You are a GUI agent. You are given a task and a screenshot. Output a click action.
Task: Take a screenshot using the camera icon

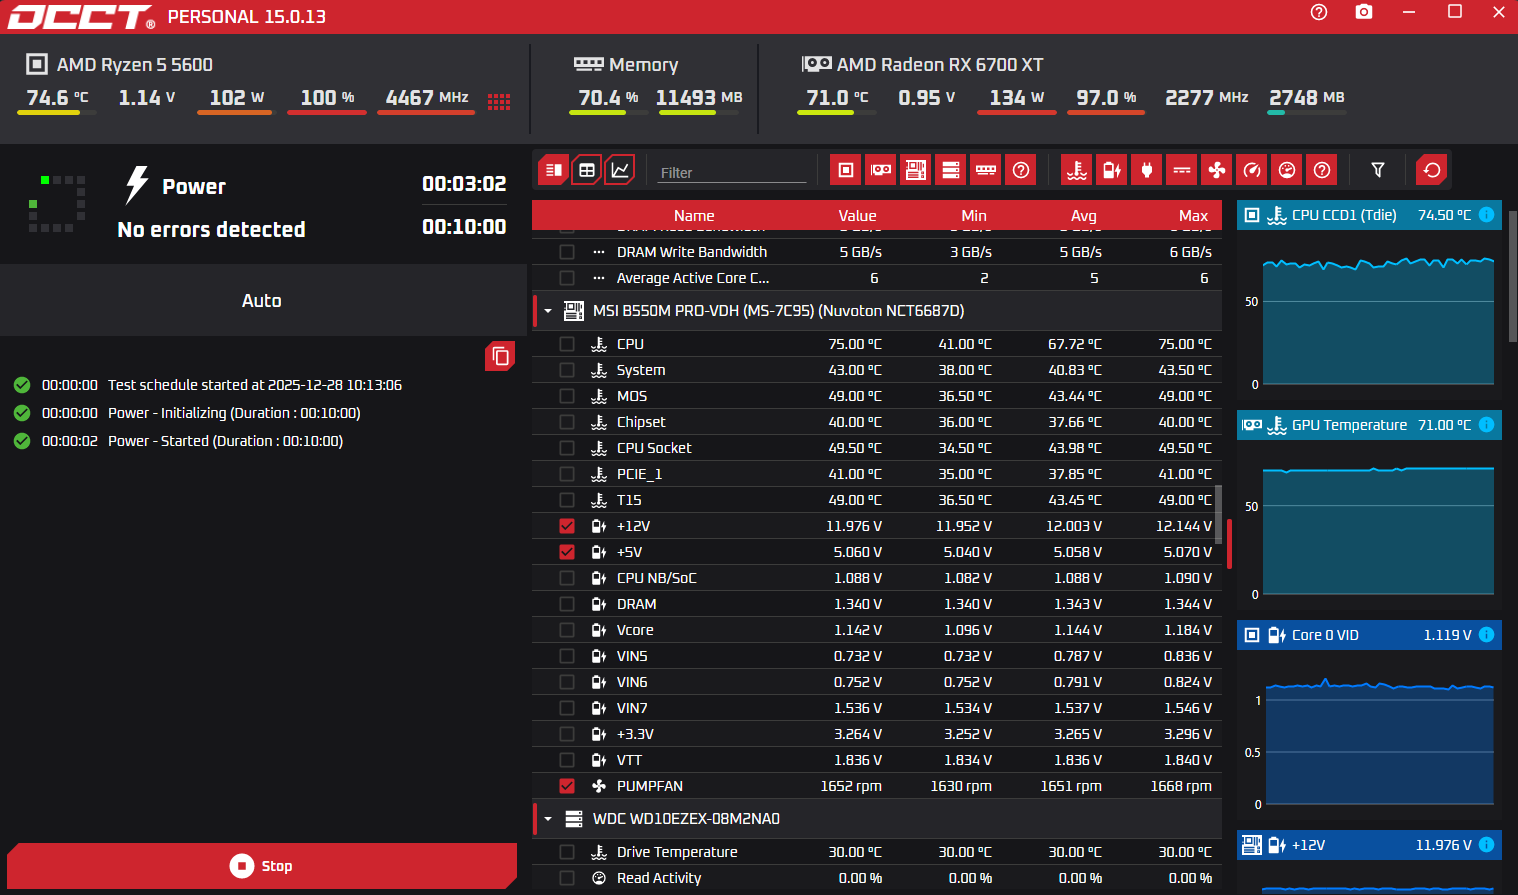tap(1364, 12)
